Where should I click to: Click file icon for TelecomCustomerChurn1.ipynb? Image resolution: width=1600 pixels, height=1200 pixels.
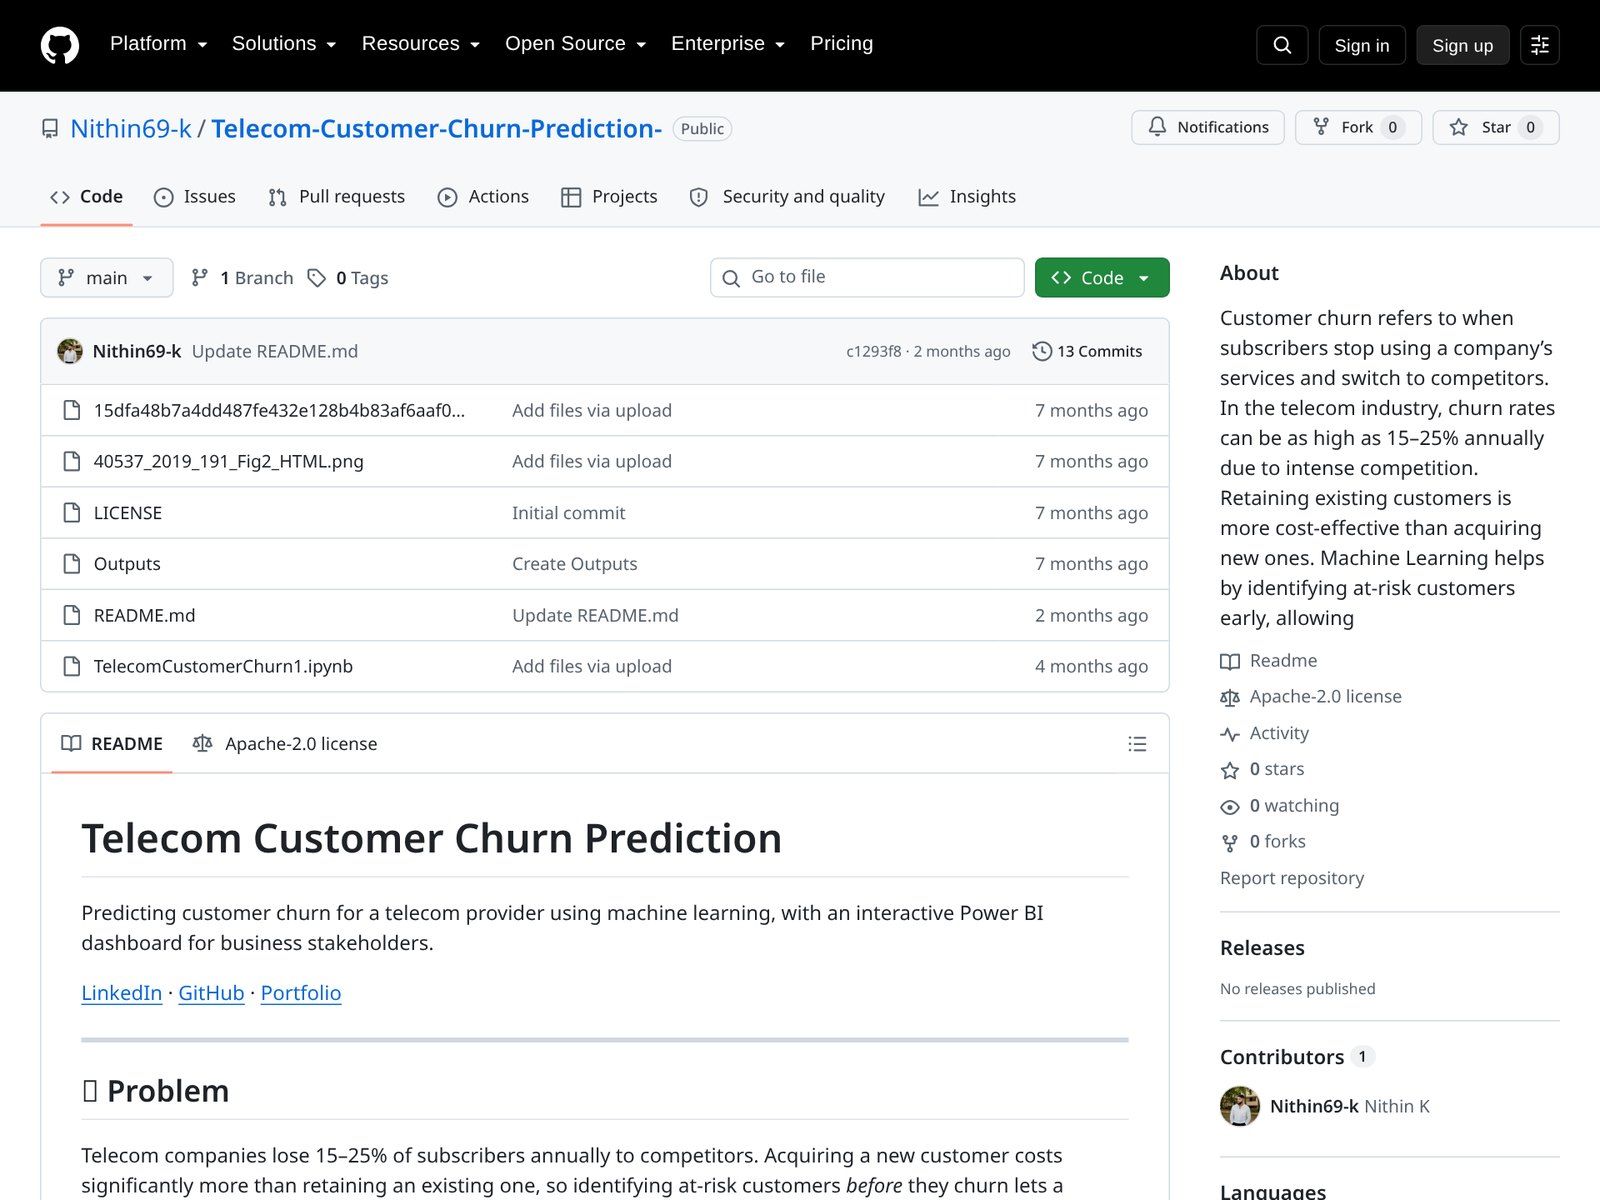pos(72,666)
